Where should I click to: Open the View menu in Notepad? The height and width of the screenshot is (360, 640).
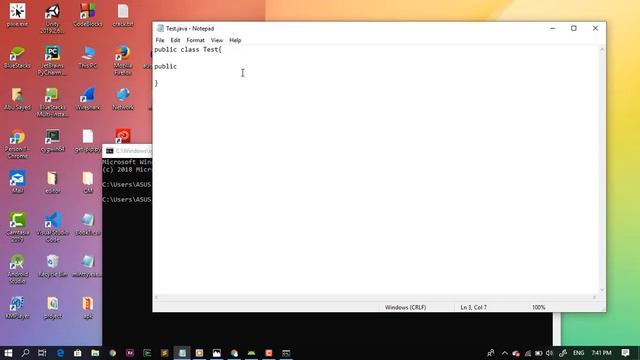point(216,40)
